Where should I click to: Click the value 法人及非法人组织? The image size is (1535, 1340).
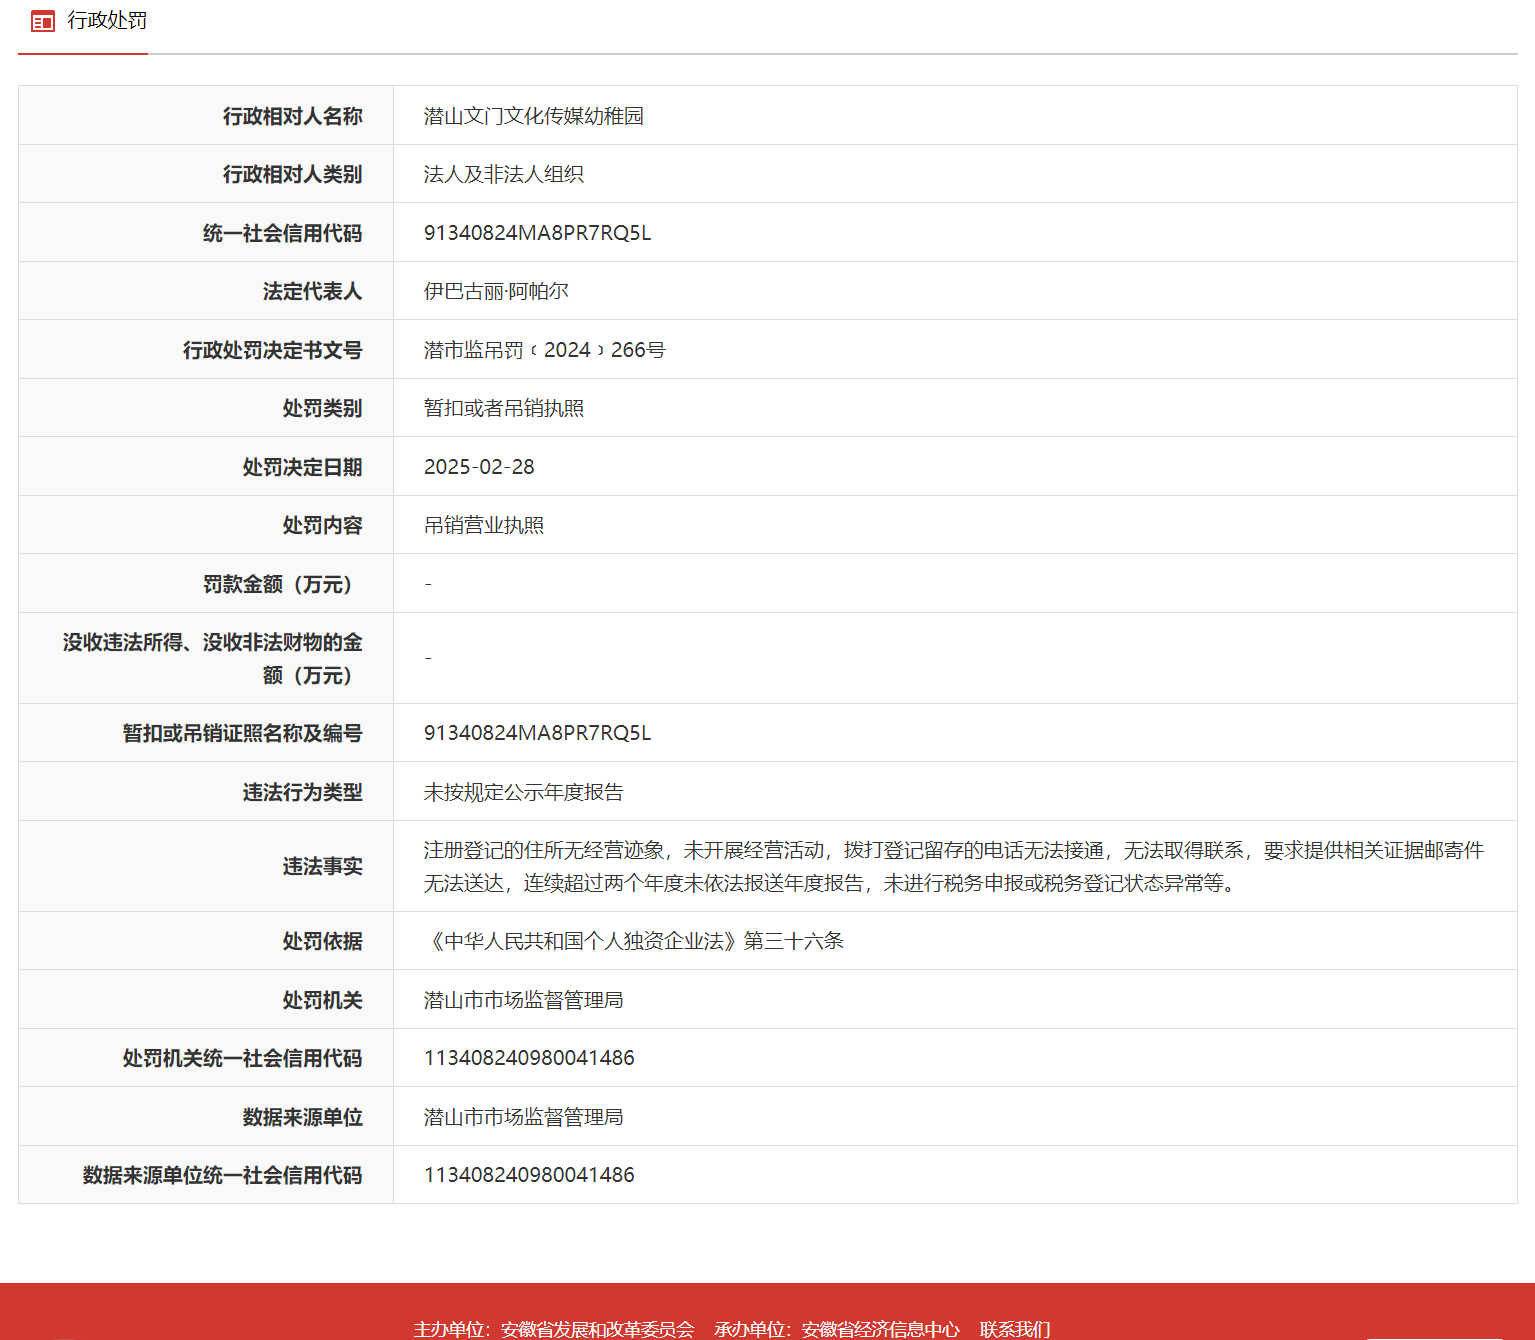tap(504, 174)
